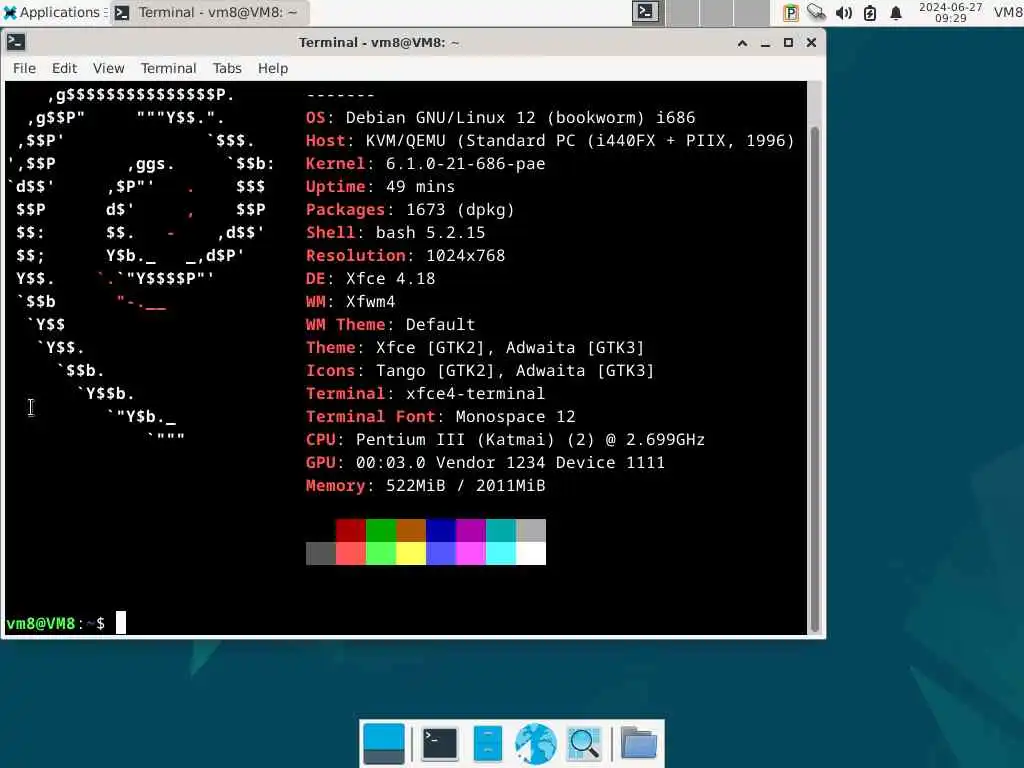Click the "Xfce 4.18" DE value

pos(391,279)
